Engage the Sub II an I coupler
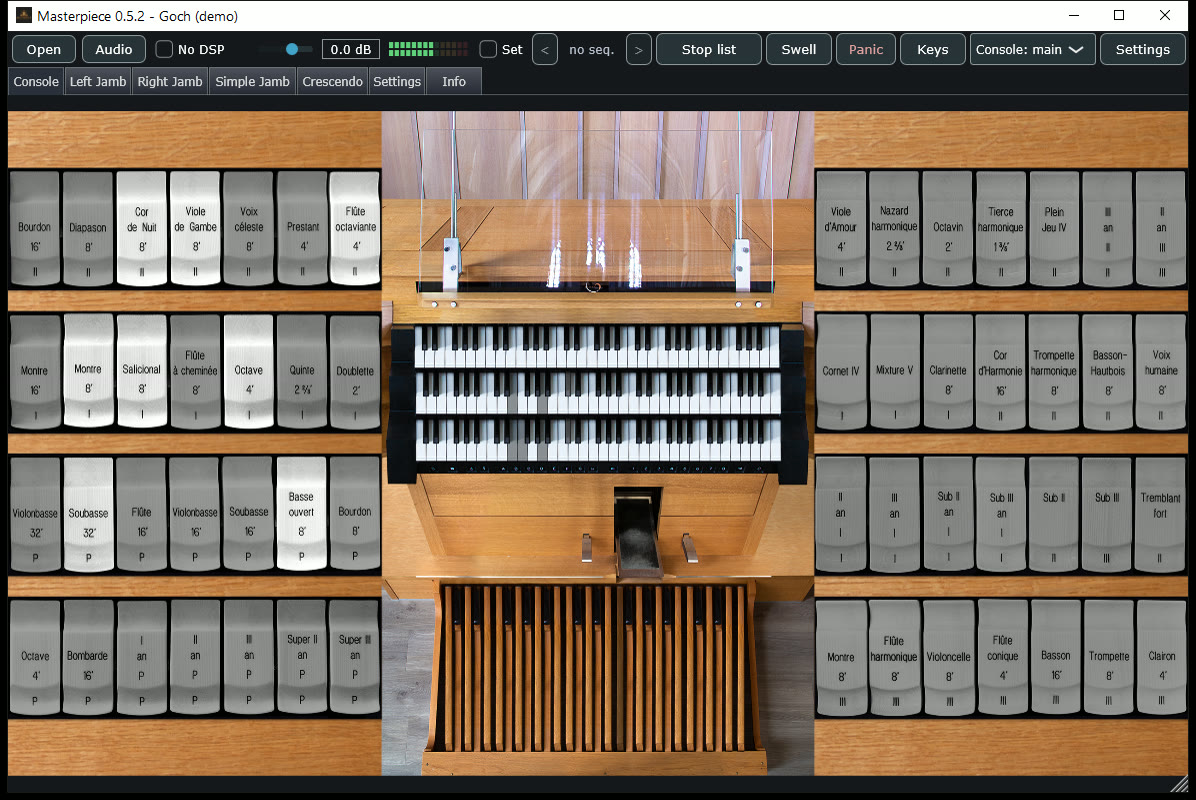Viewport: 1196px width, 800px height. tap(948, 515)
